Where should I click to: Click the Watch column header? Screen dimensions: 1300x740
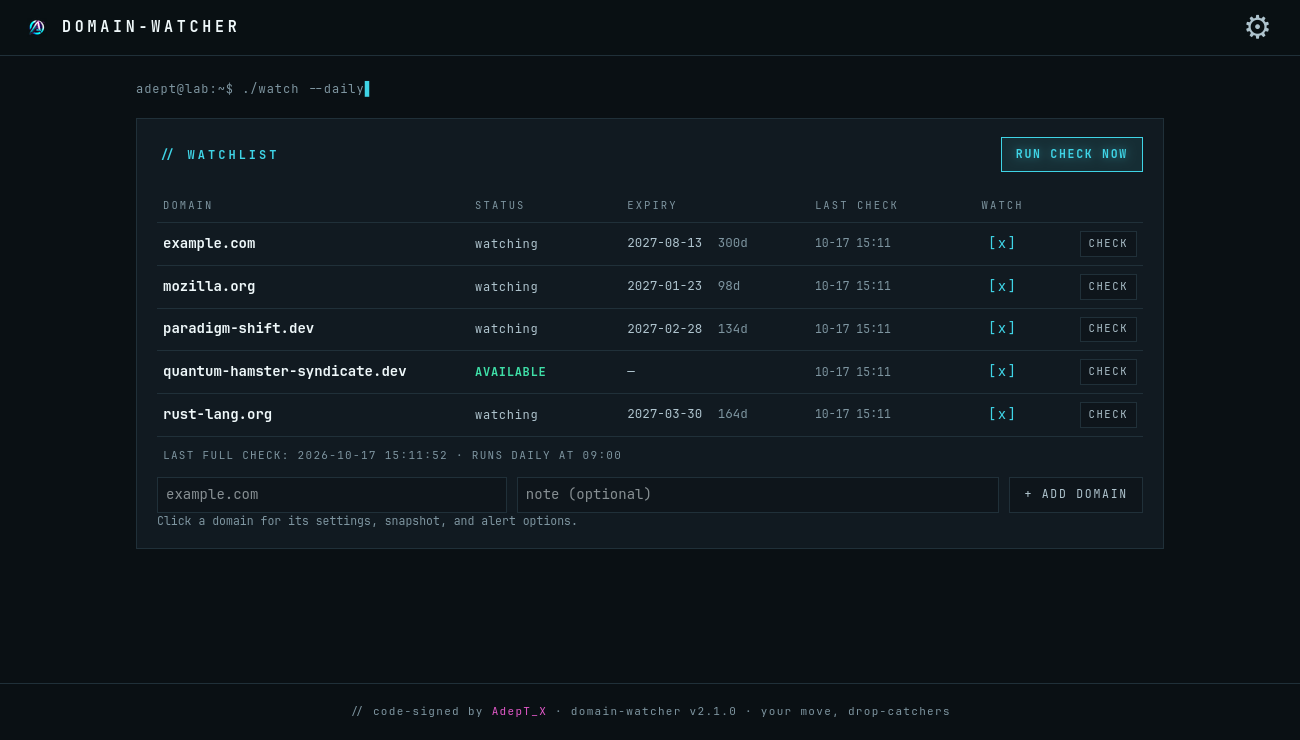pyautogui.click(x=1002, y=206)
